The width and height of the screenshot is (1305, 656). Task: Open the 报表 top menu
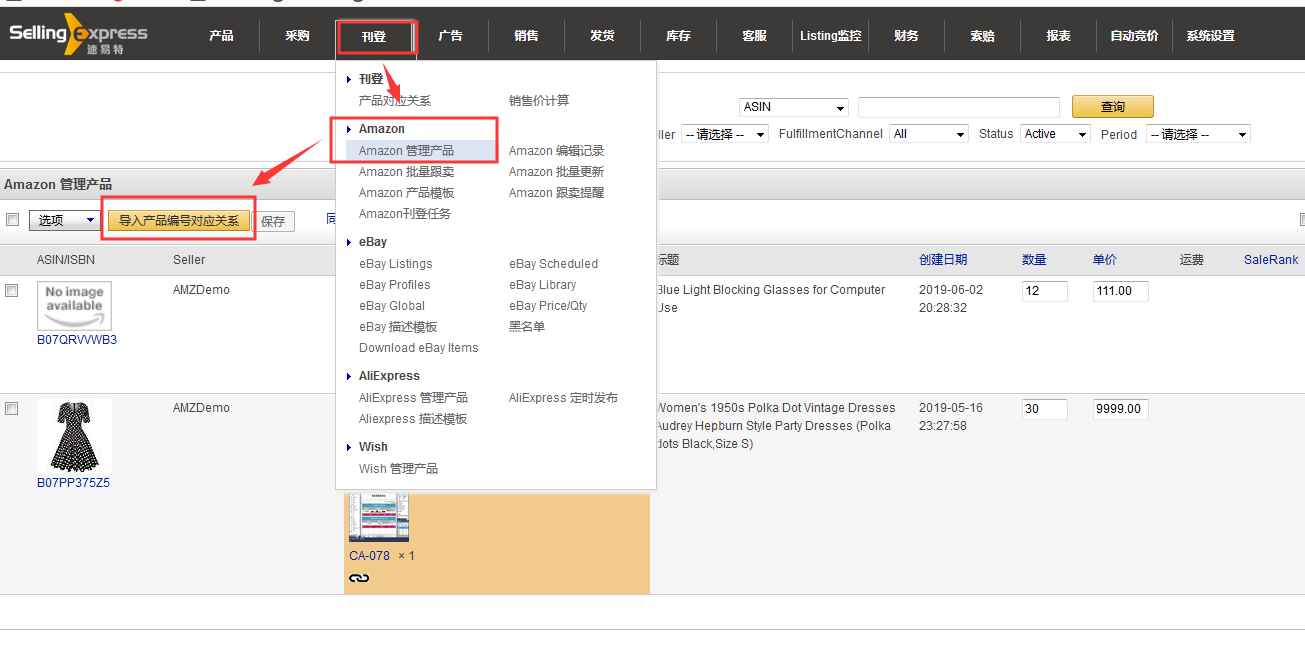(1058, 36)
